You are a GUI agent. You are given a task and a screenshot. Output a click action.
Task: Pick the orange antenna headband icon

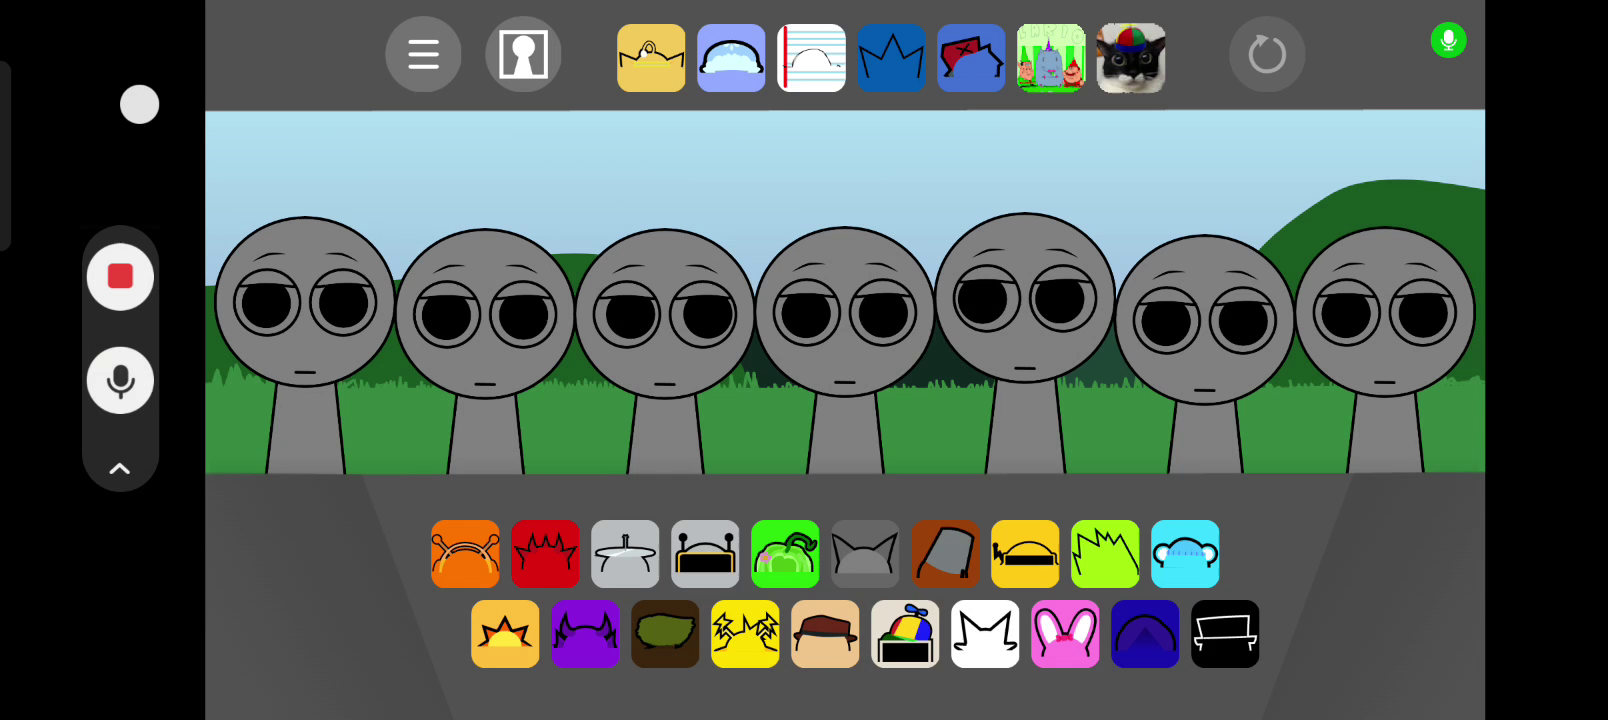[465, 554]
